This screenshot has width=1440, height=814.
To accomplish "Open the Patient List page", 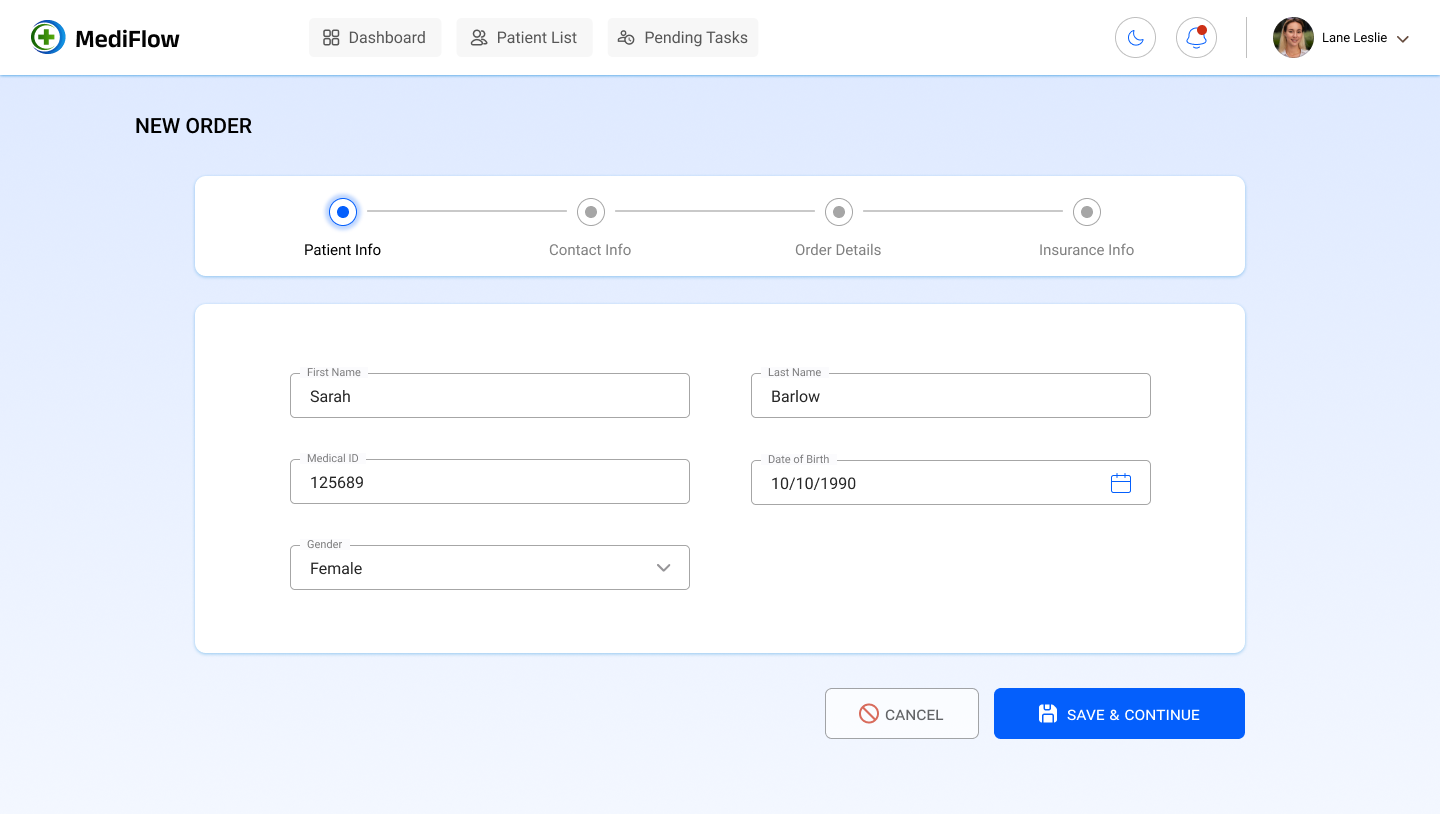I will coord(525,38).
